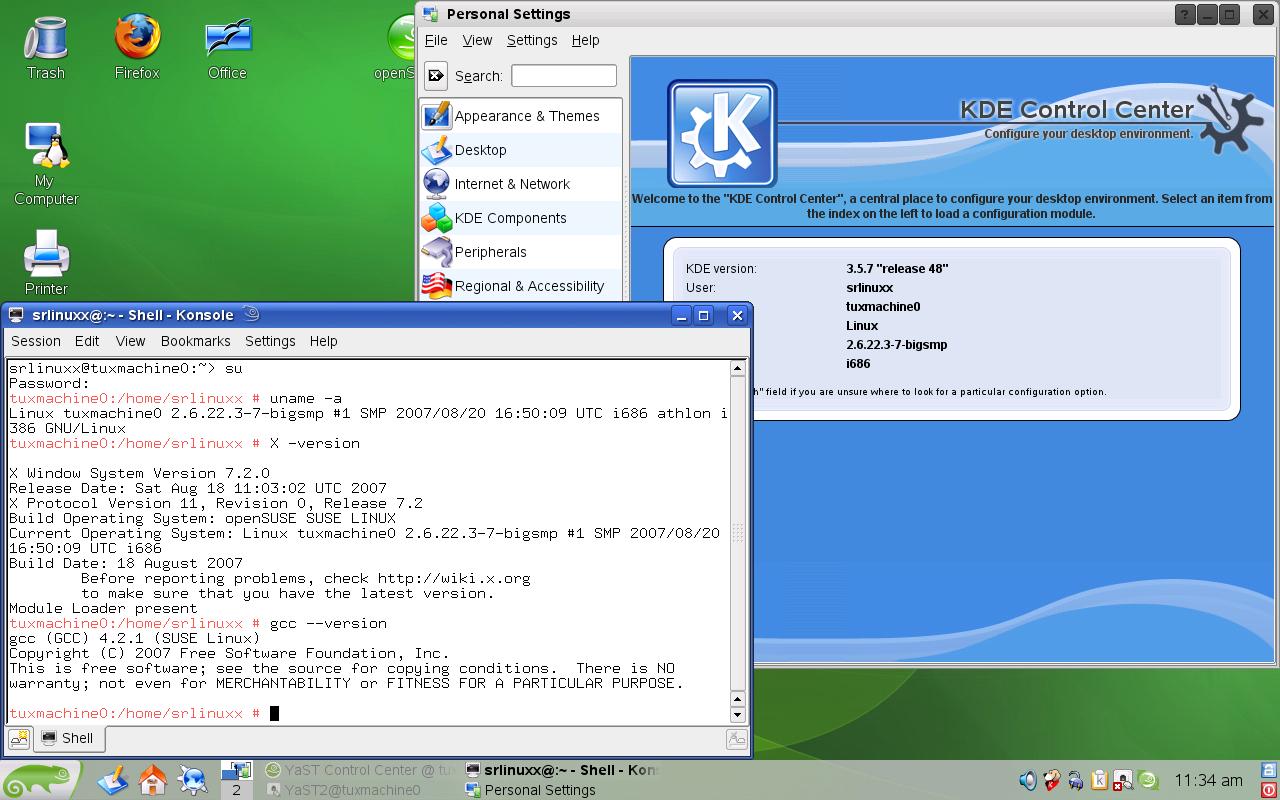The image size is (1280, 800).
Task: Maximize the Konsole window
Action: [704, 315]
